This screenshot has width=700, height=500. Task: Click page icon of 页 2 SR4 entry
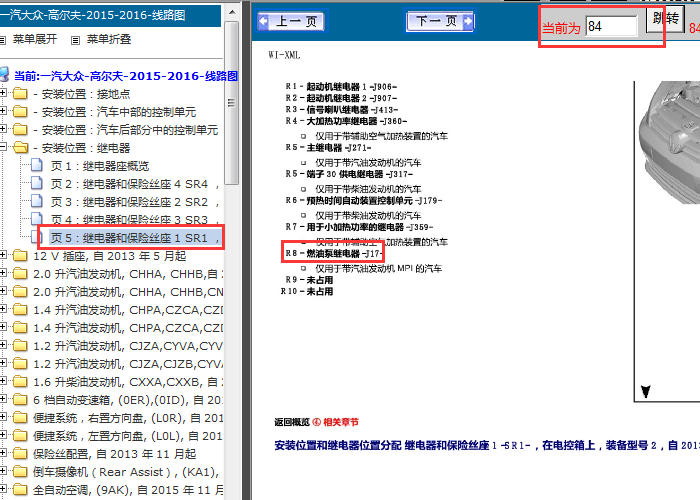37,183
